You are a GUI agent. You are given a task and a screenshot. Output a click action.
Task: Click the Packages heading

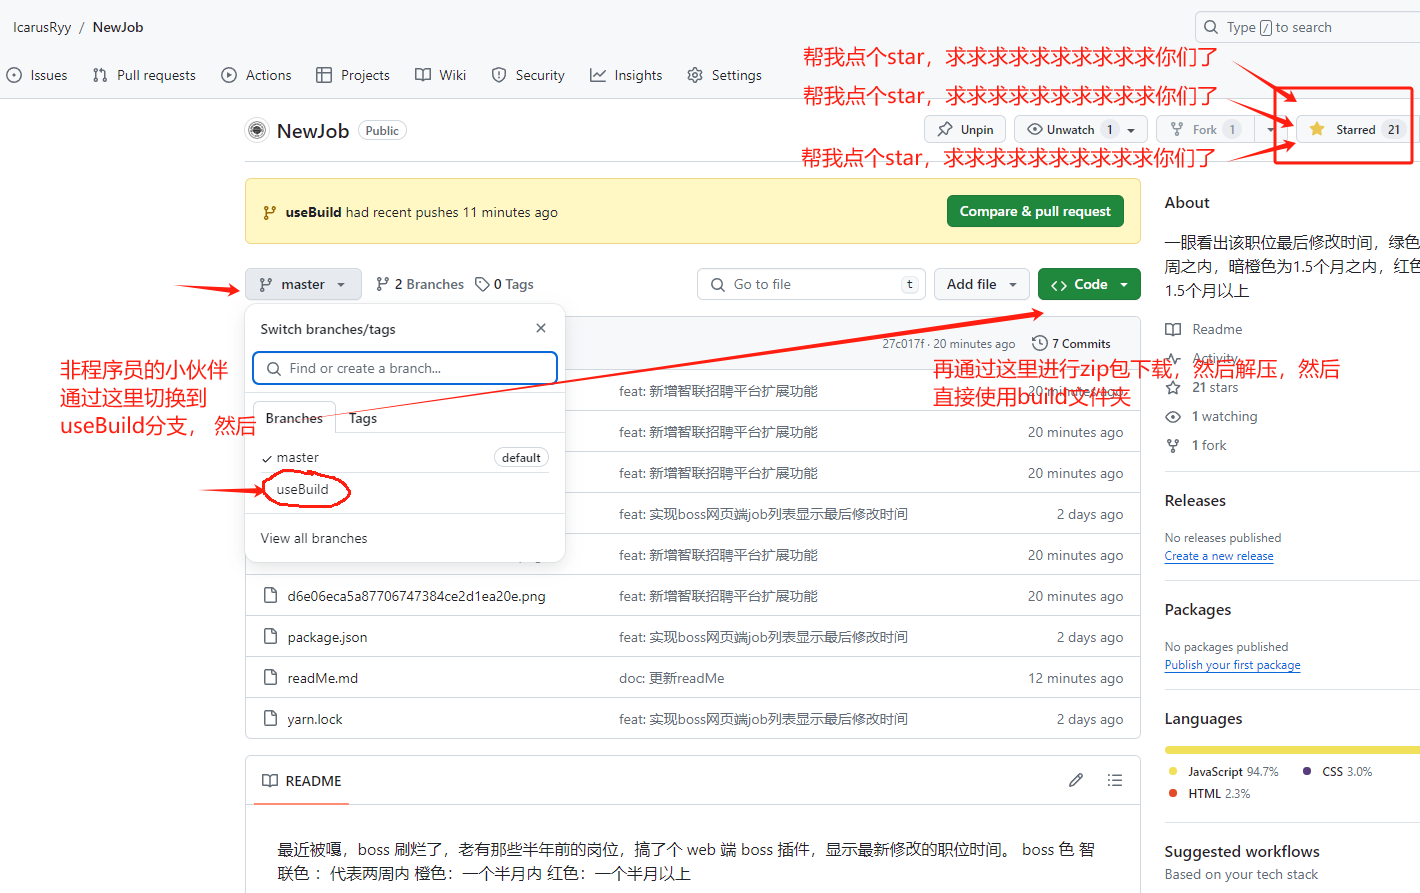(x=1198, y=609)
